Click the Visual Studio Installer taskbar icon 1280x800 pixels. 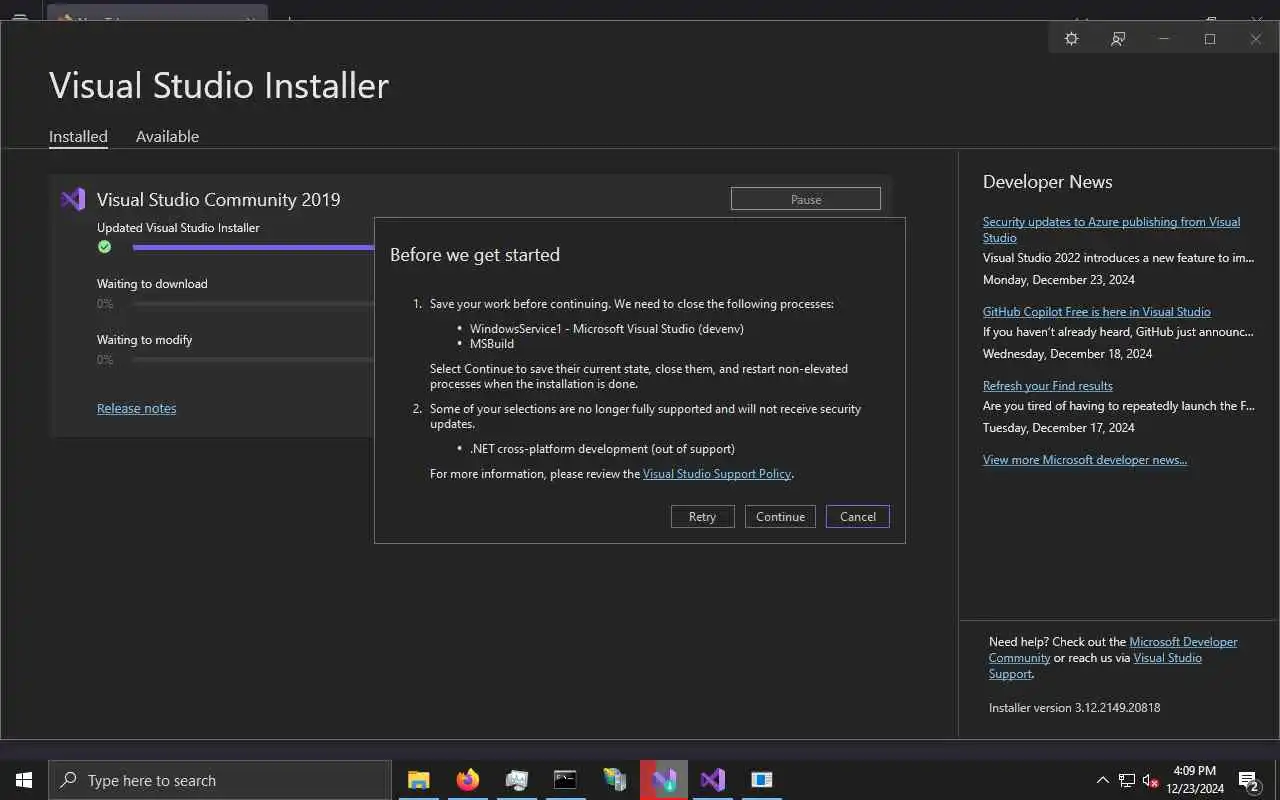coord(664,780)
